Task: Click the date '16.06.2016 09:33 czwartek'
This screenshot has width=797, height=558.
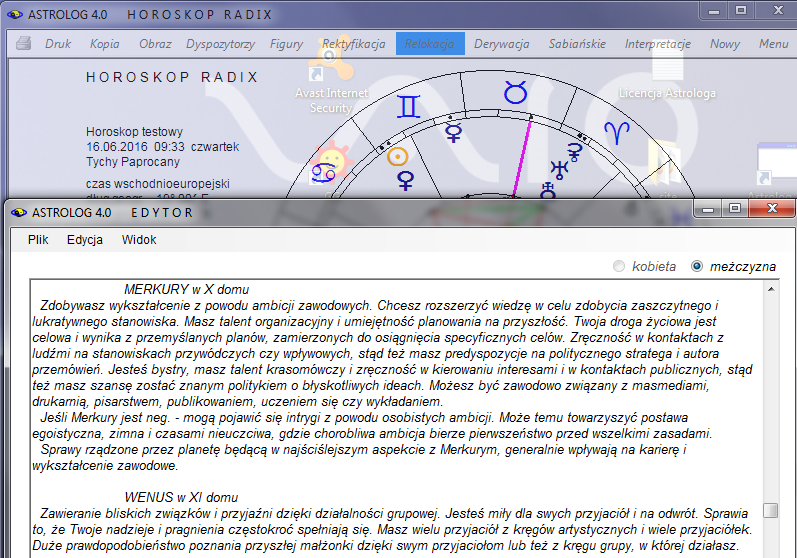Action: [162, 147]
